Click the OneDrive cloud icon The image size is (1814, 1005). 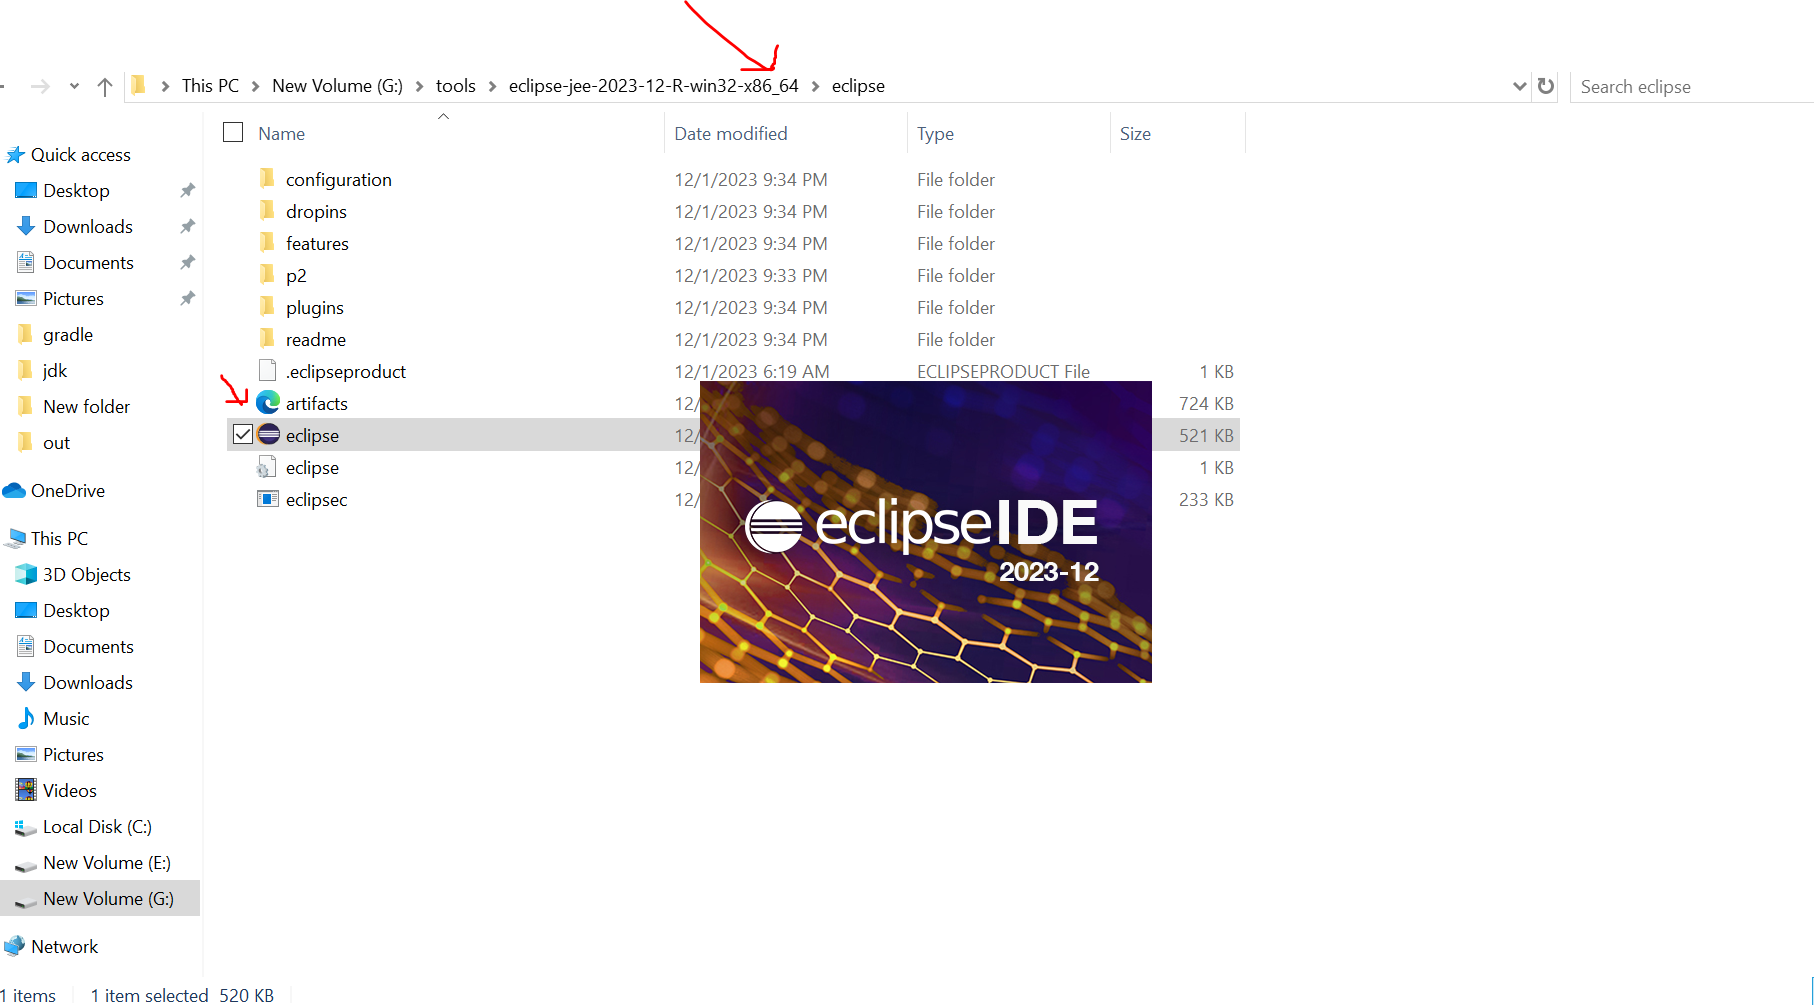coord(14,491)
